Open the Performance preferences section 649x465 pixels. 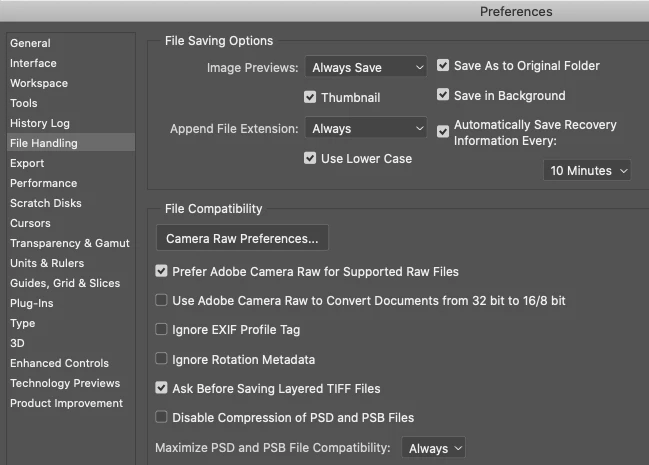coord(43,183)
